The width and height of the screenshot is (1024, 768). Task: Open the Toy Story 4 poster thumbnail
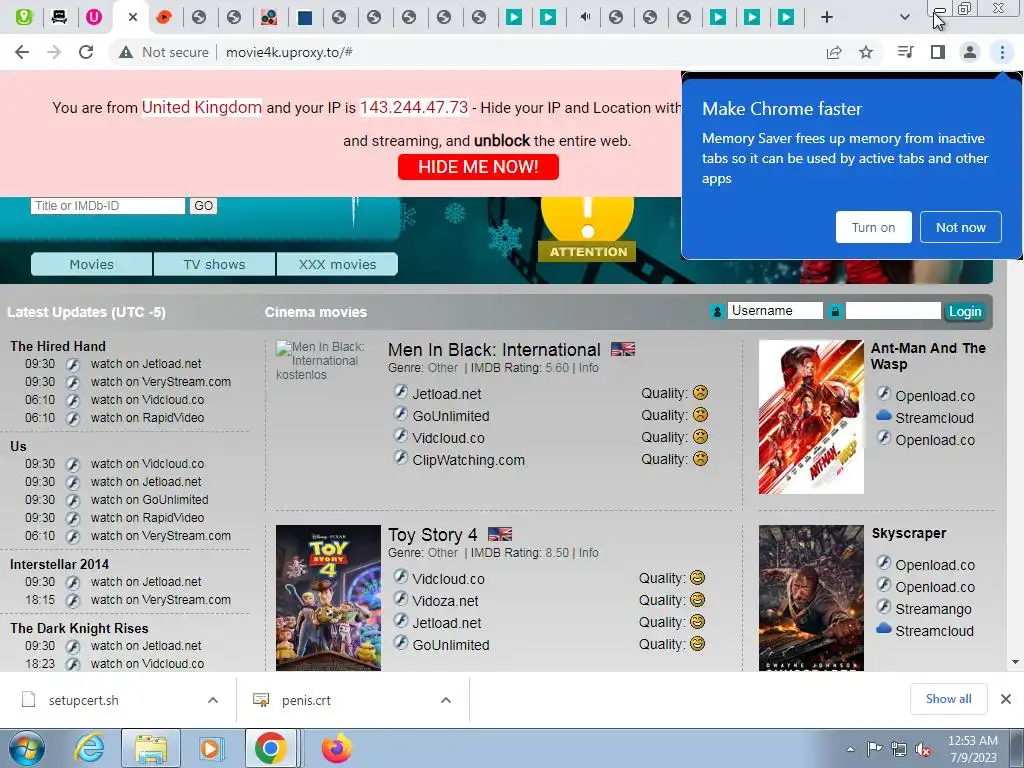(x=328, y=598)
